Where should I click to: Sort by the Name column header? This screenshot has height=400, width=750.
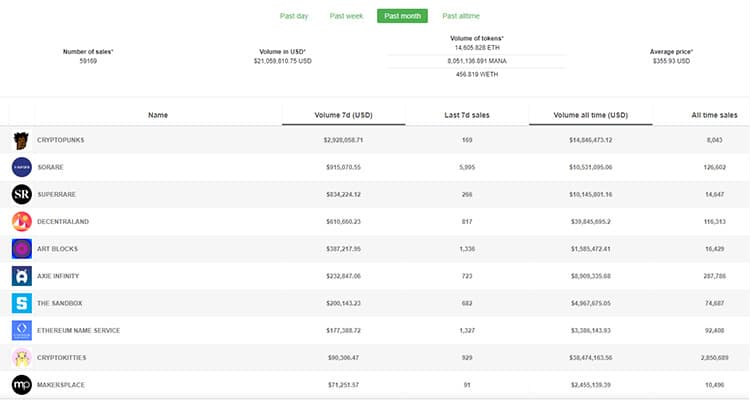pyautogui.click(x=158, y=115)
